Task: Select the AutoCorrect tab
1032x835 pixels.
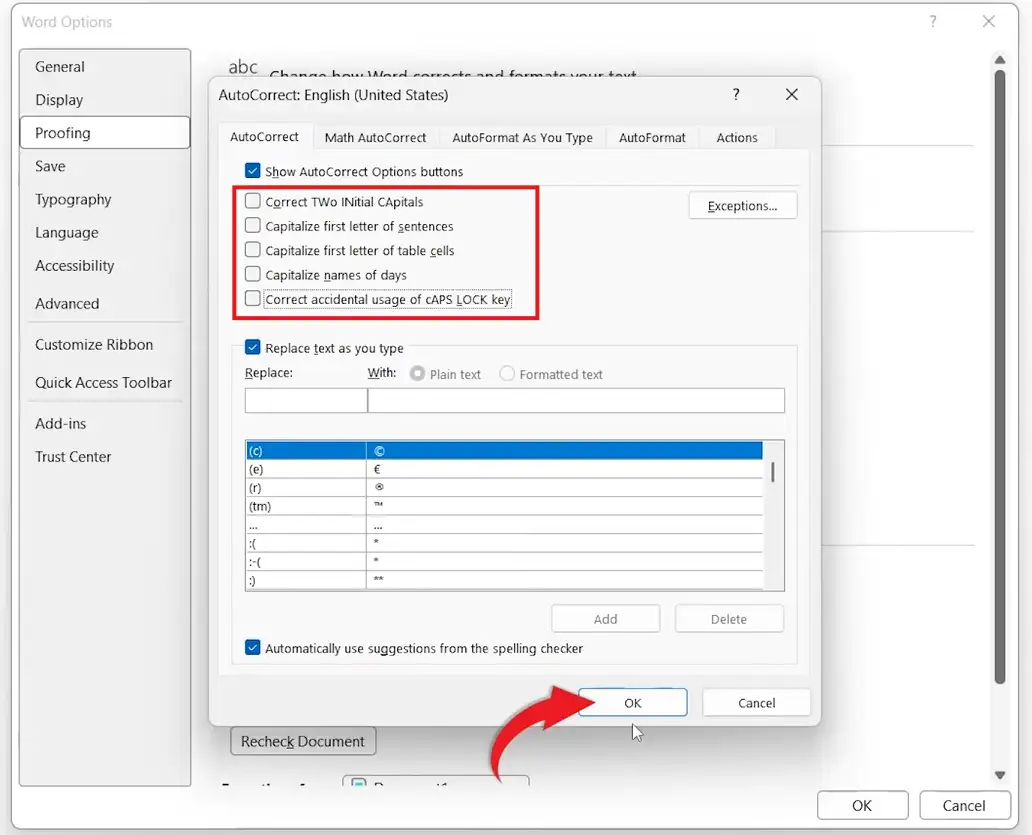Action: point(264,137)
